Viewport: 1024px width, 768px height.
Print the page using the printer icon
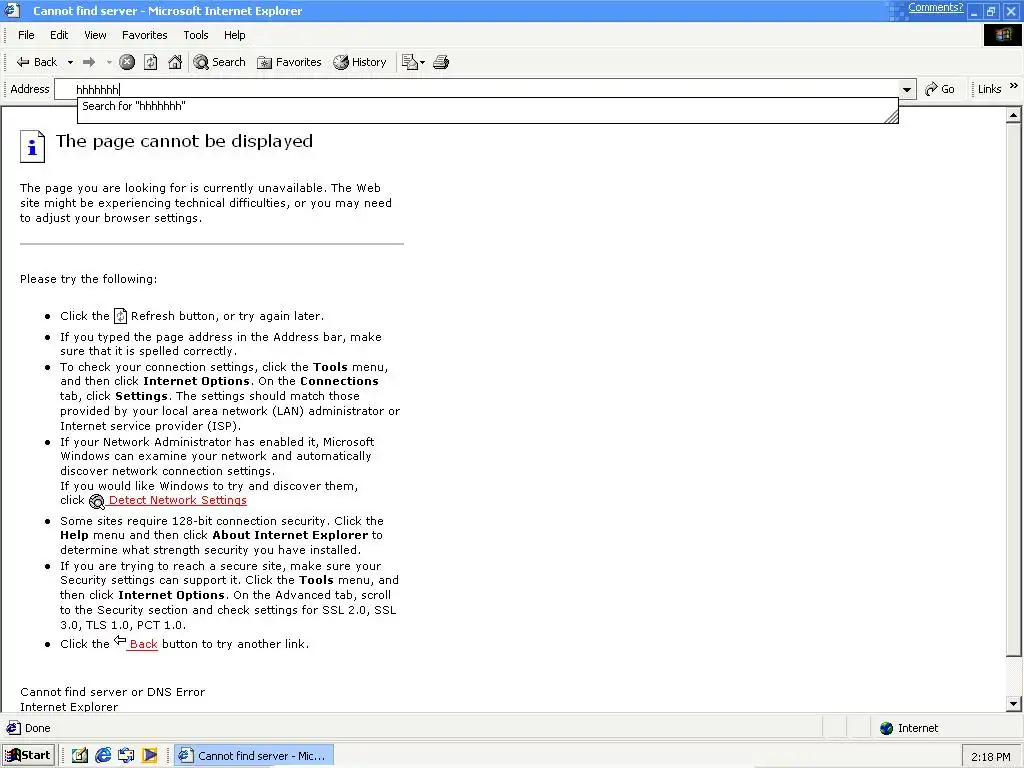441,62
